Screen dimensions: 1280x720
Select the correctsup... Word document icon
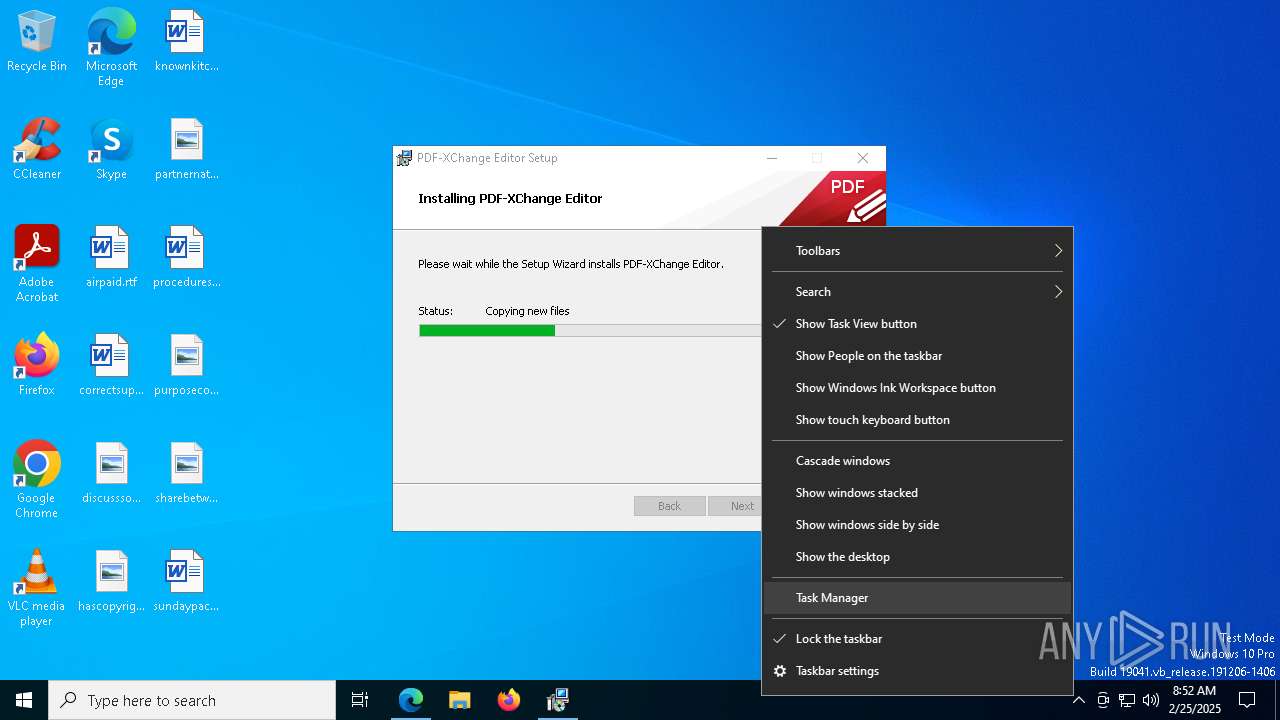pyautogui.click(x=111, y=365)
